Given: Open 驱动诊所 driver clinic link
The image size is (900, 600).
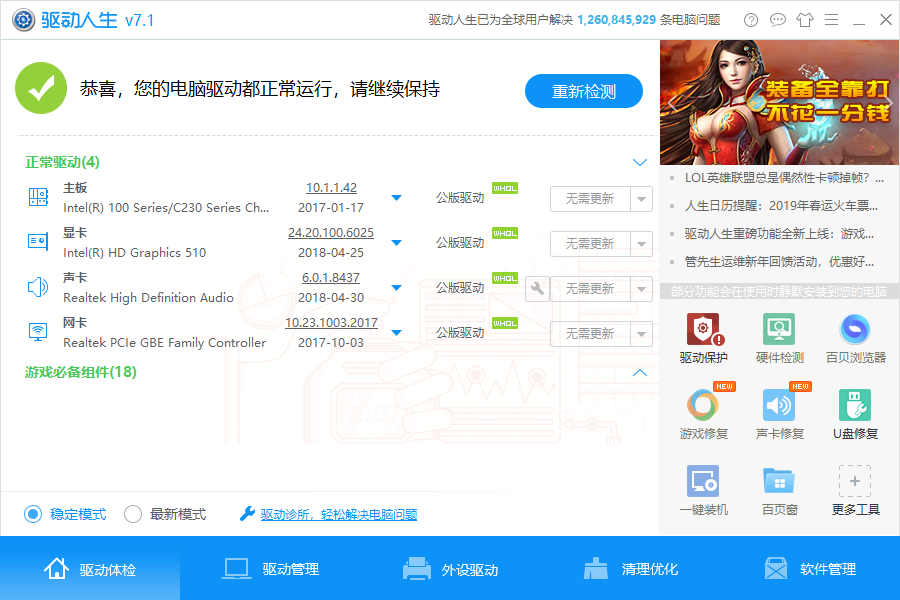Looking at the screenshot, I should 338,515.
